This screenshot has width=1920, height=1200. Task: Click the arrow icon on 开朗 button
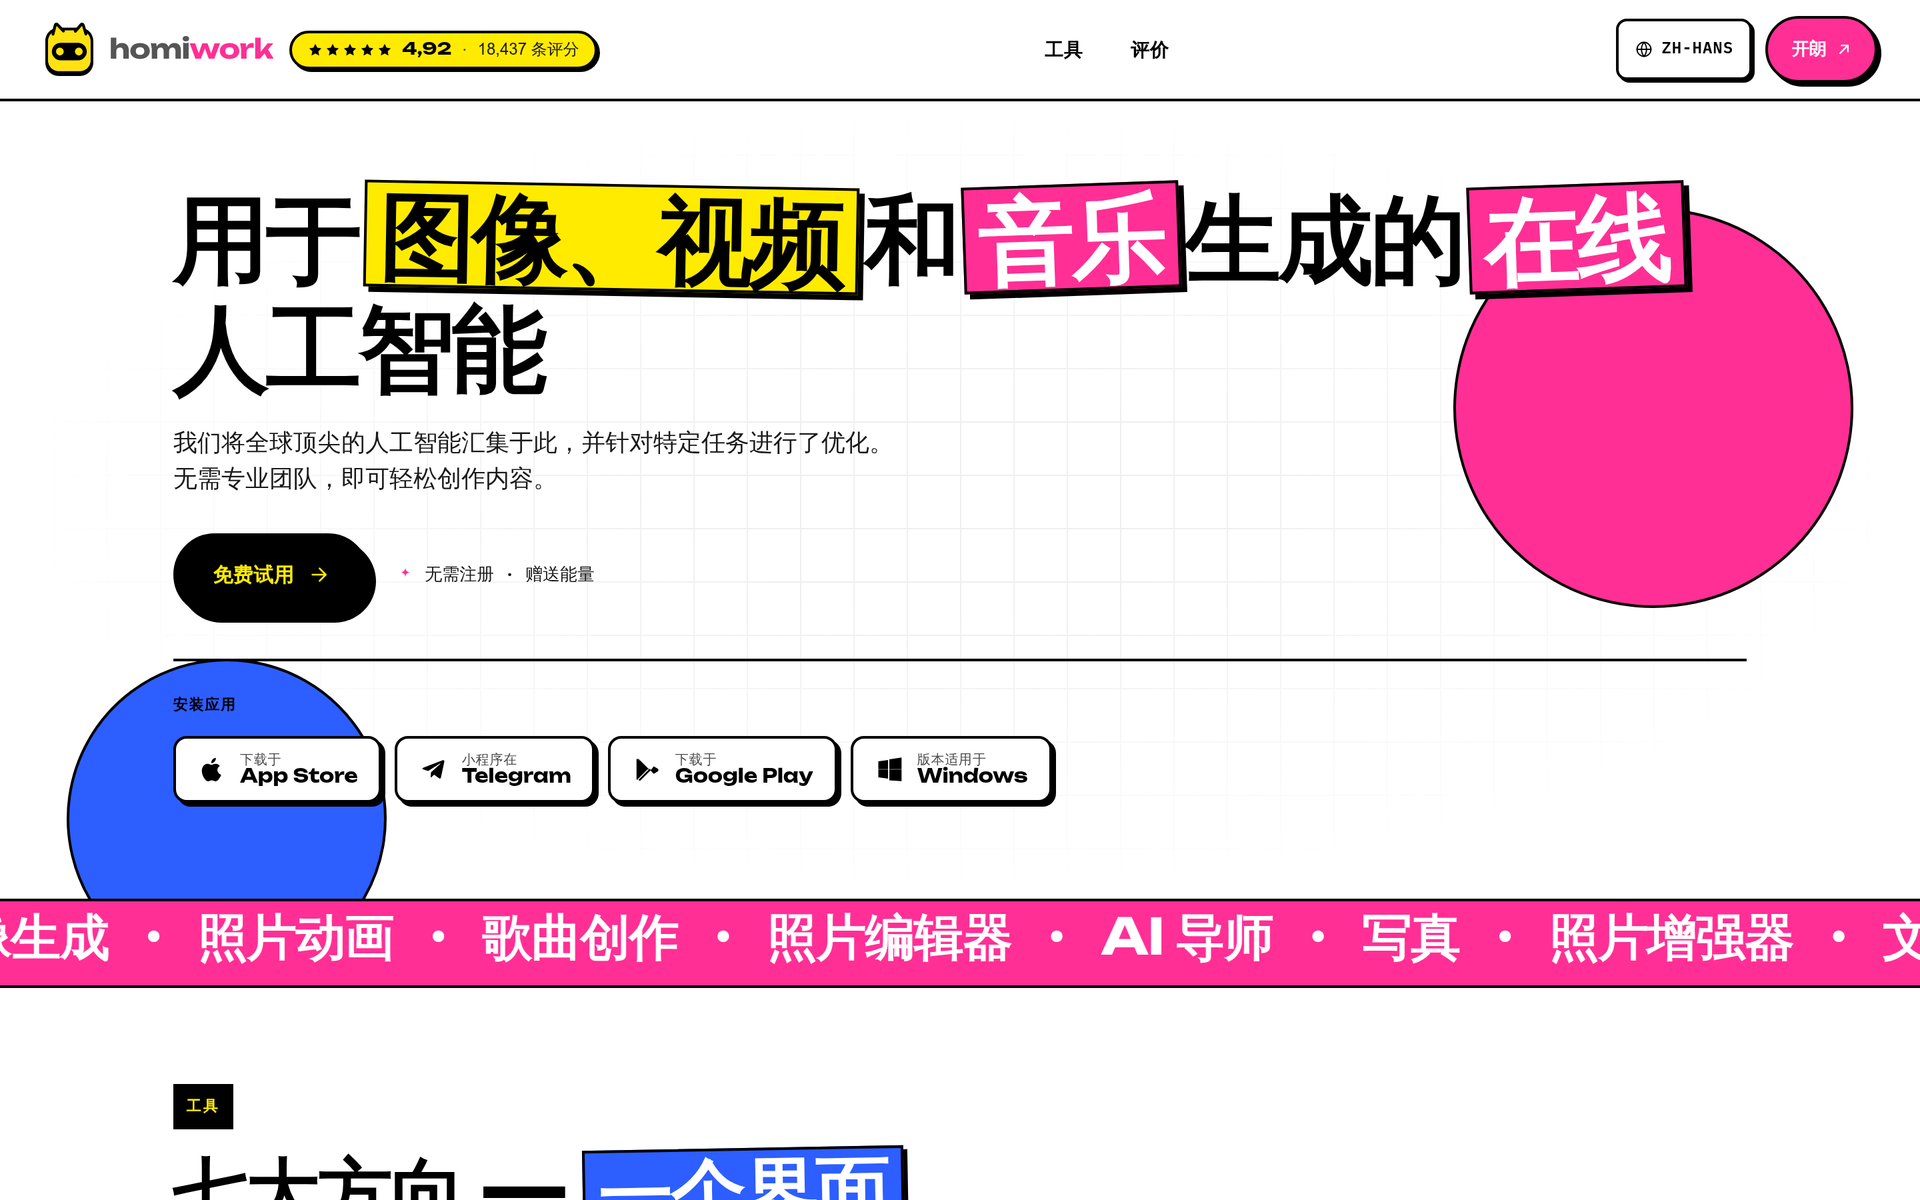[1844, 49]
